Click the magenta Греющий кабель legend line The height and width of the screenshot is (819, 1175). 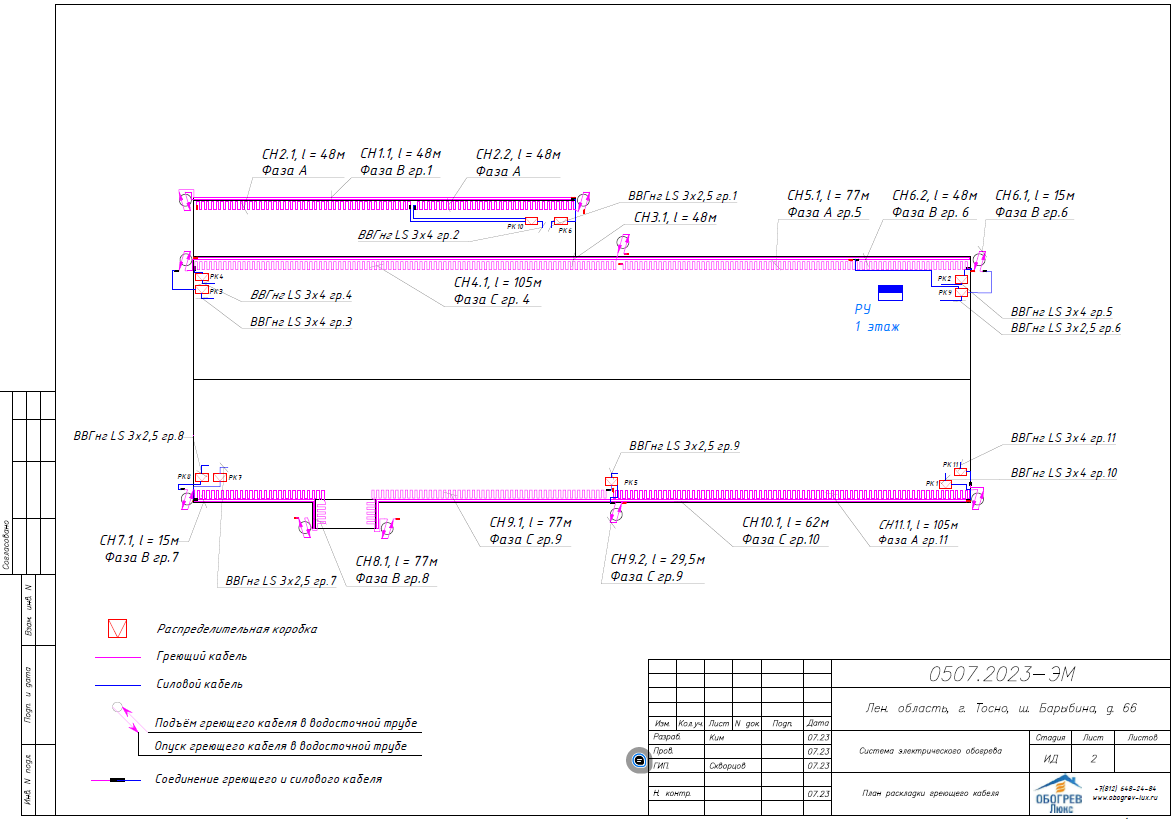[117, 657]
